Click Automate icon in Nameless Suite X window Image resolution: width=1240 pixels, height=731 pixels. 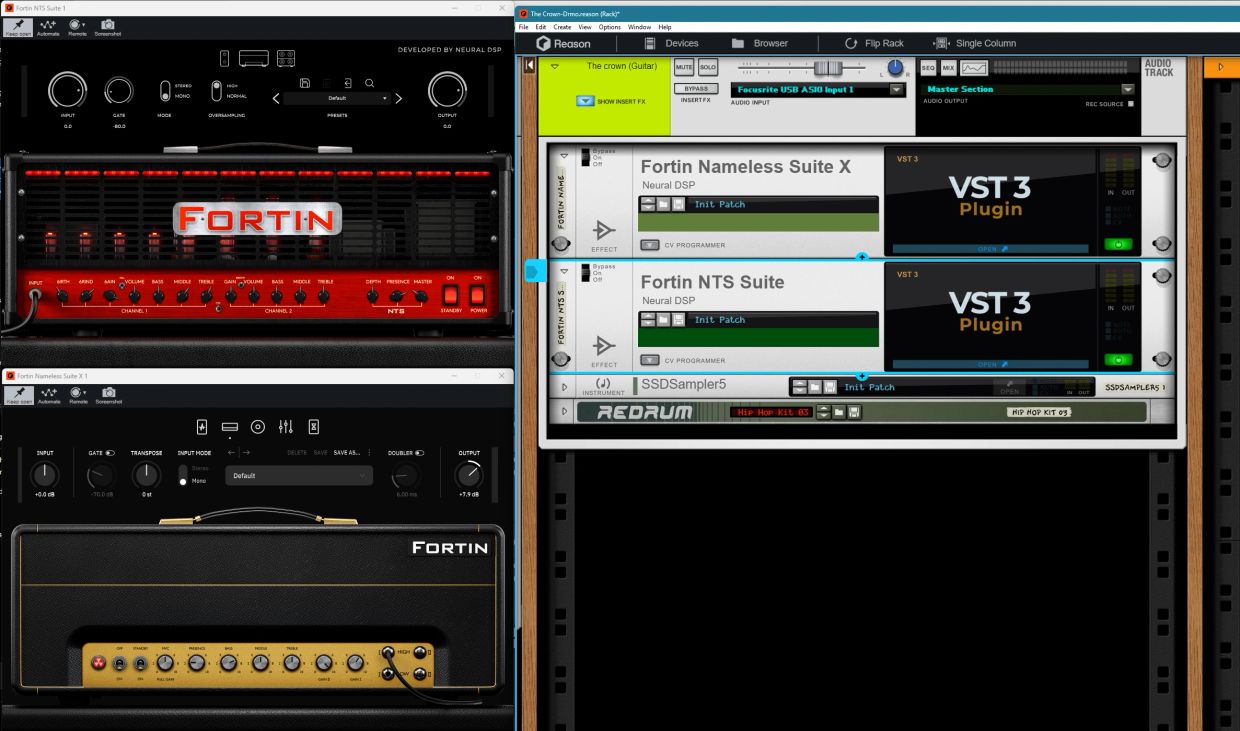tap(48, 393)
